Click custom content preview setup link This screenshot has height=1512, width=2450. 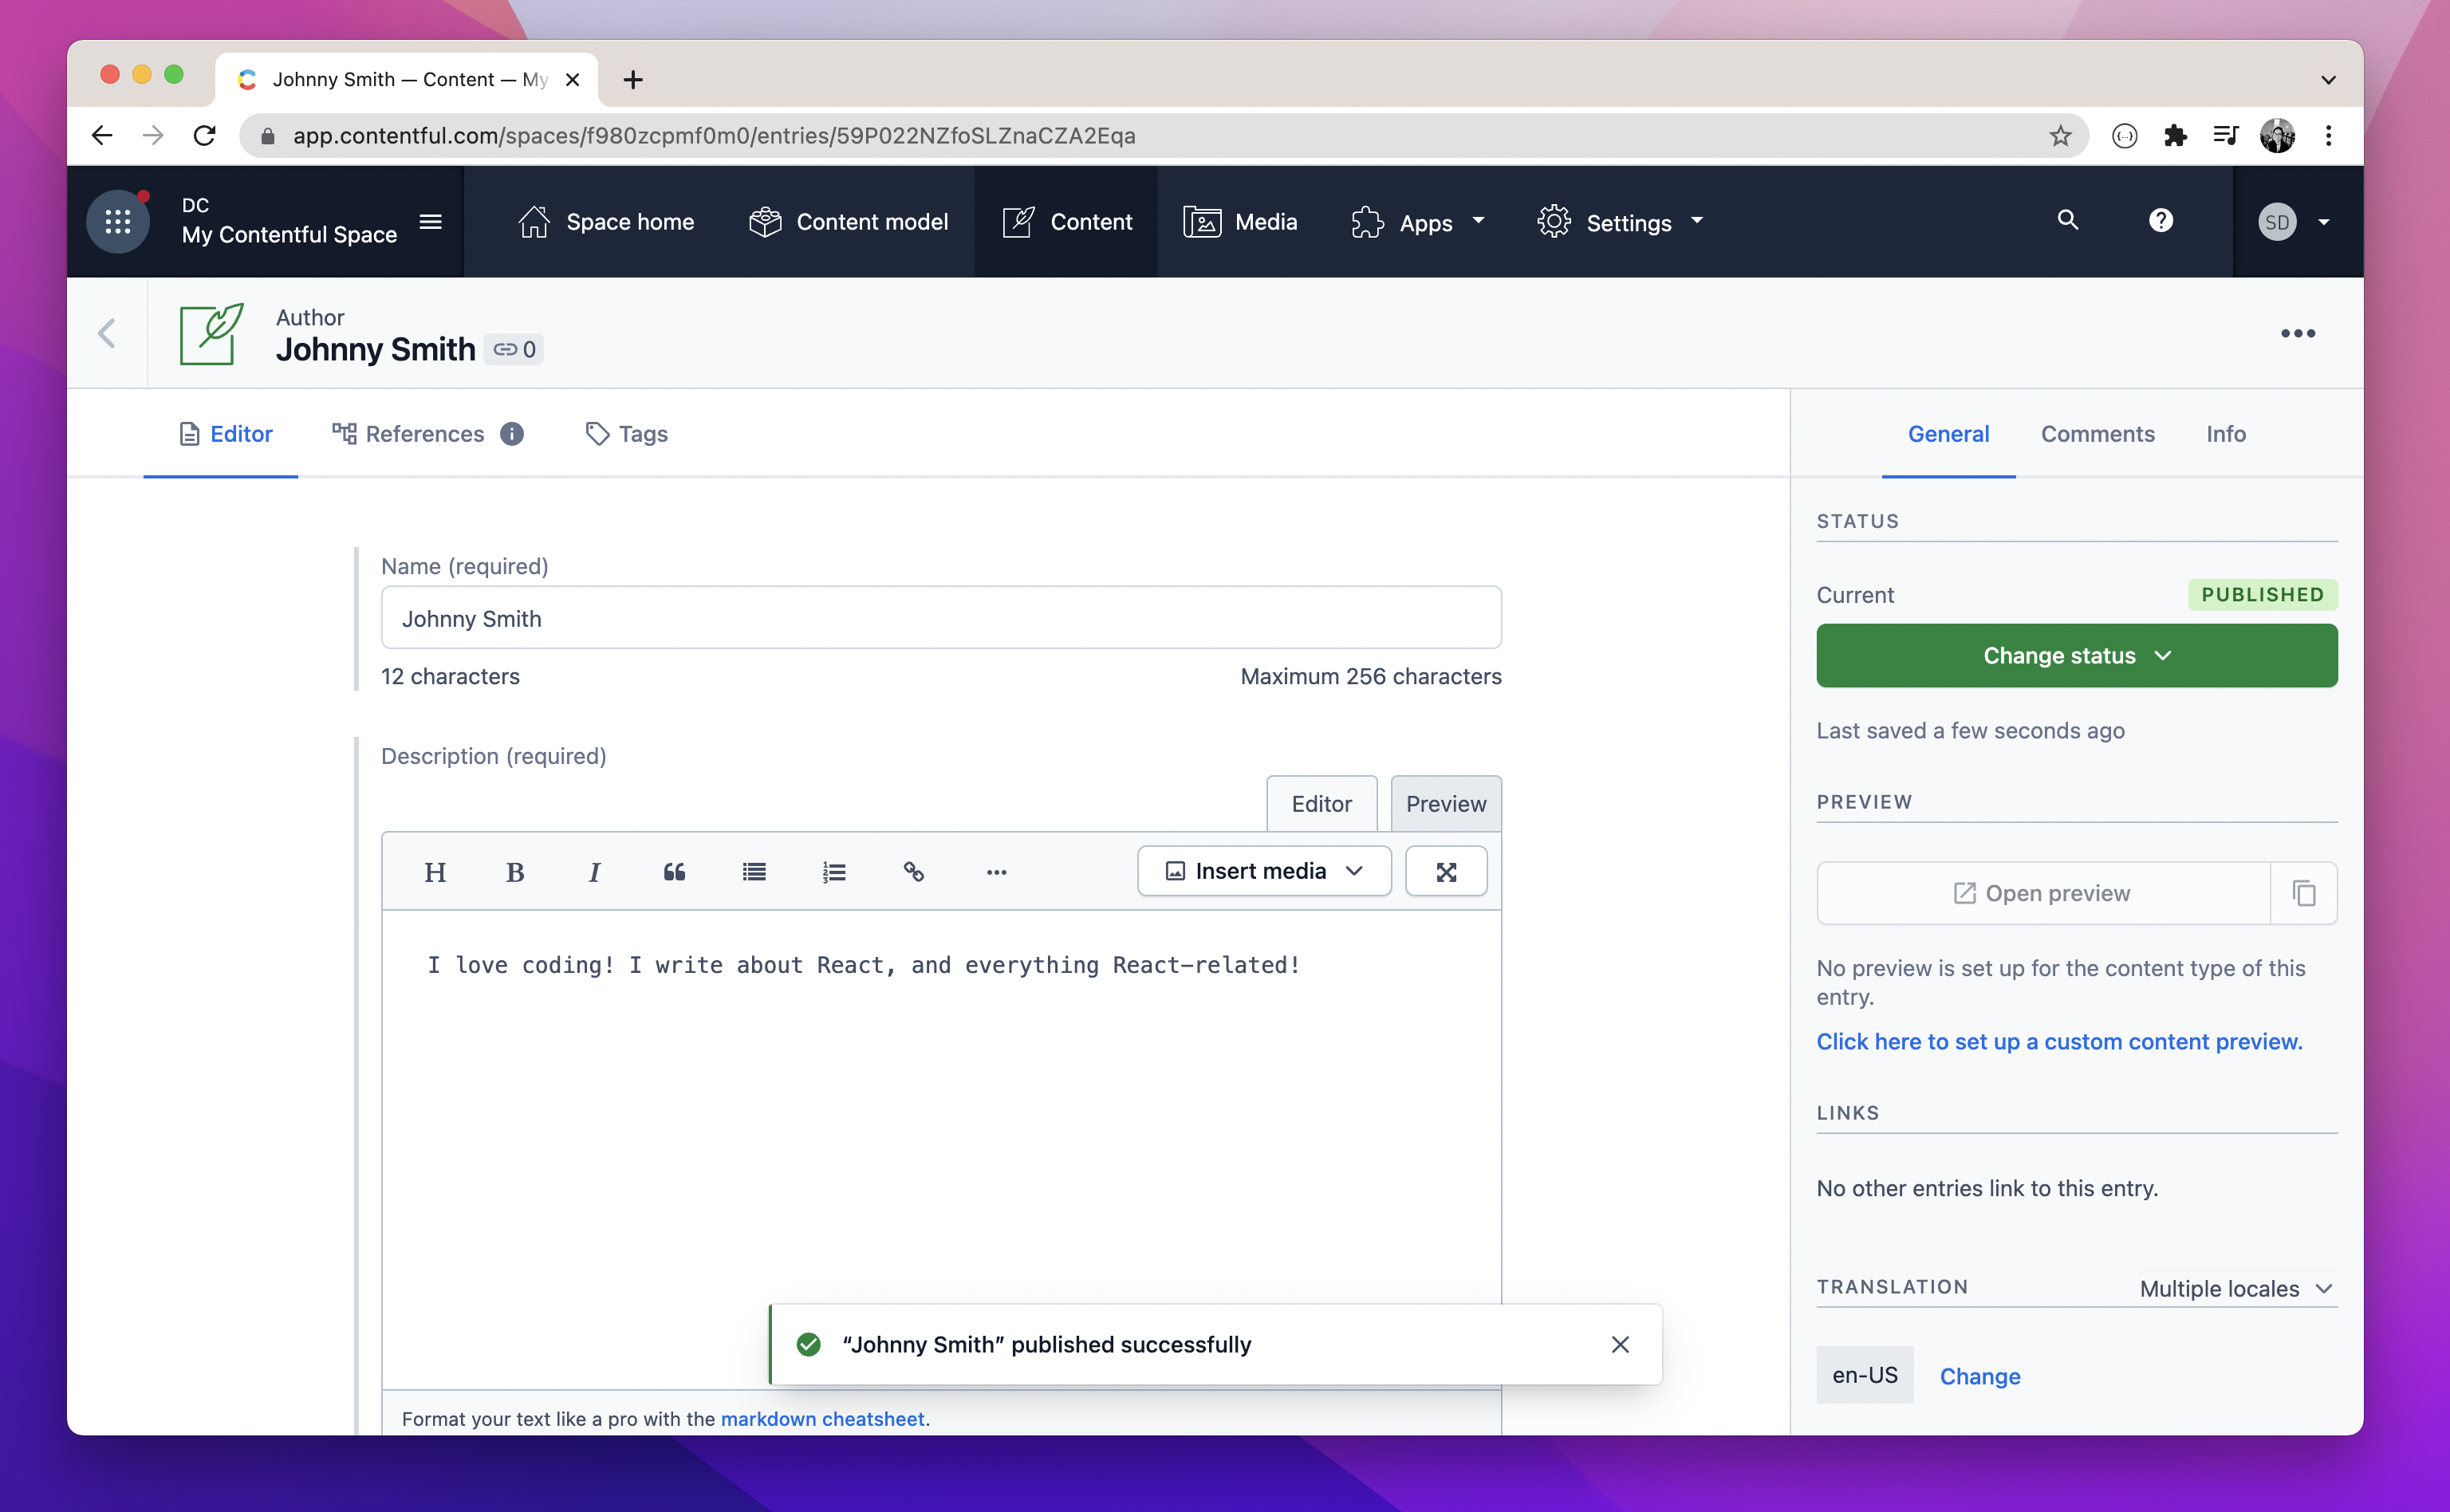tap(2058, 1041)
